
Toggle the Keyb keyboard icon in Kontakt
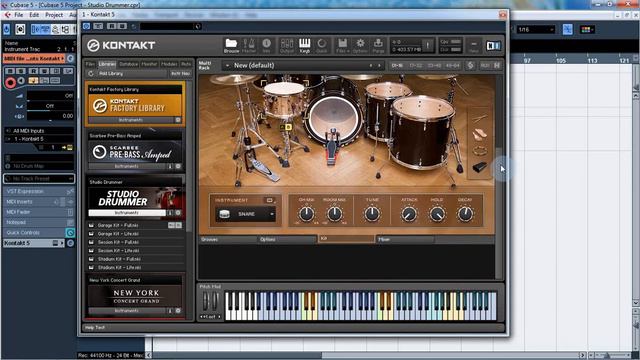pyautogui.click(x=304, y=45)
